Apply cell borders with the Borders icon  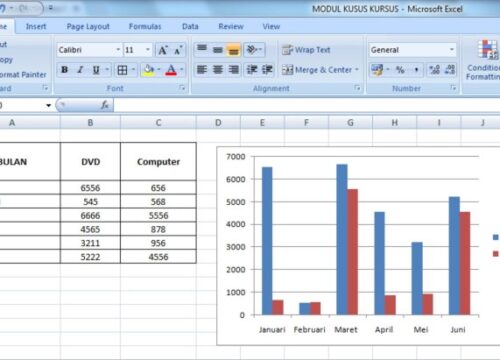[x=122, y=70]
